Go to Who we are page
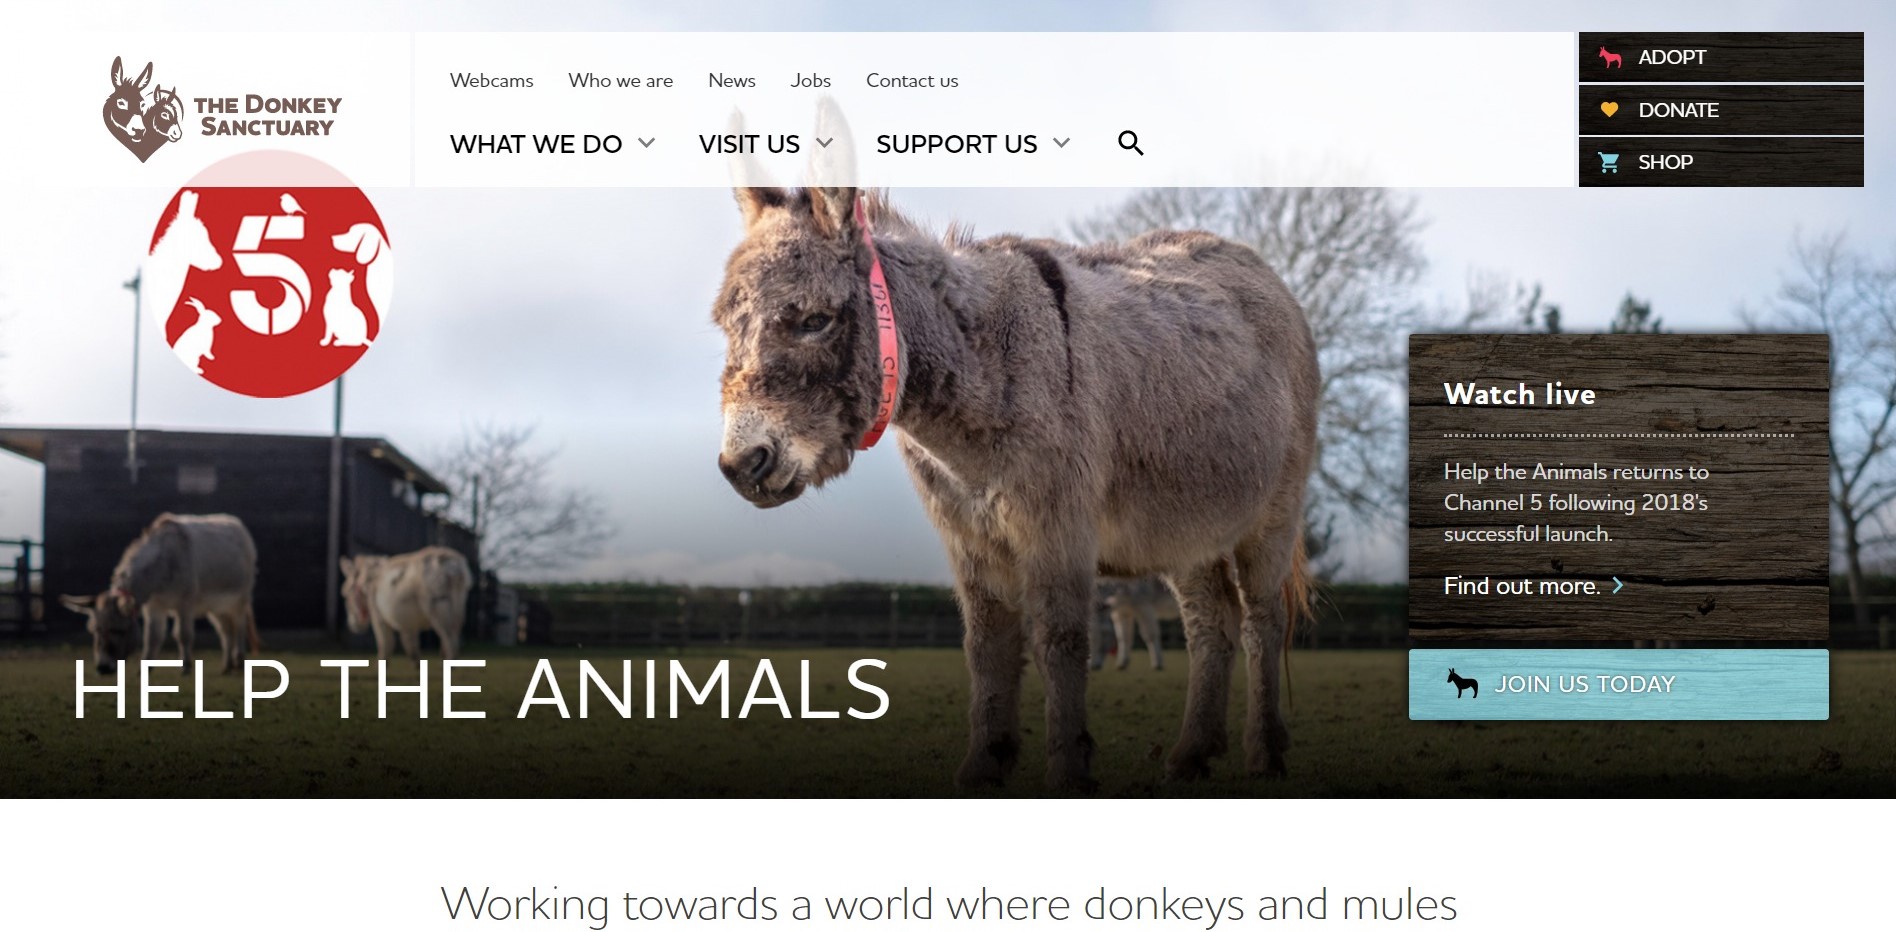Viewport: 1896px width, 932px height. click(x=620, y=80)
